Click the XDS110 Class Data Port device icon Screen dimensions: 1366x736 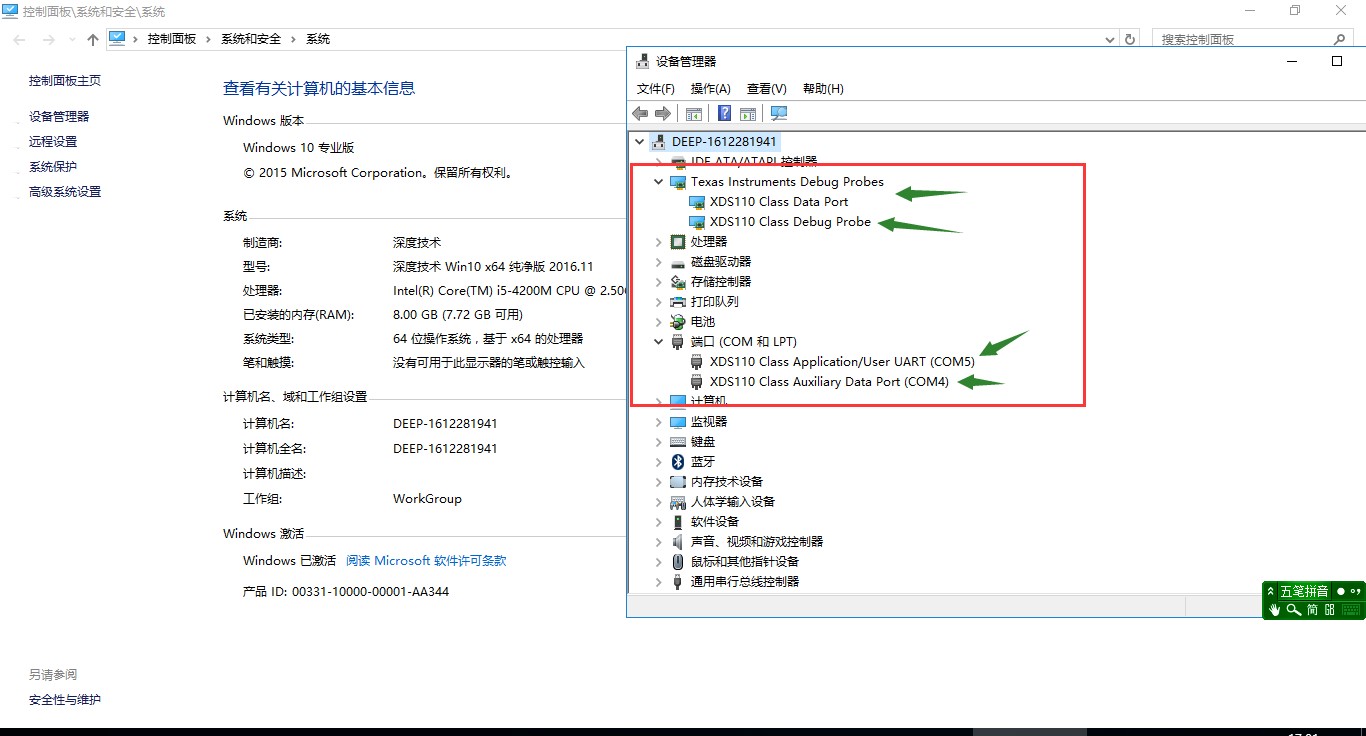point(697,202)
